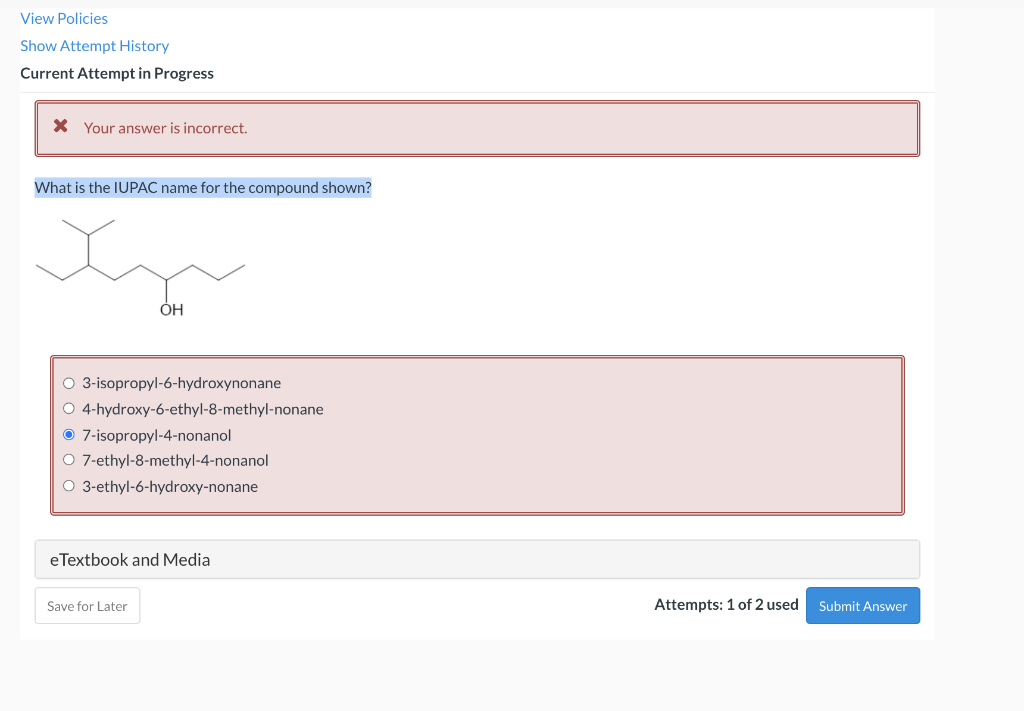Click the molecule structure drawing
This screenshot has width=1024, height=711.
point(140,265)
